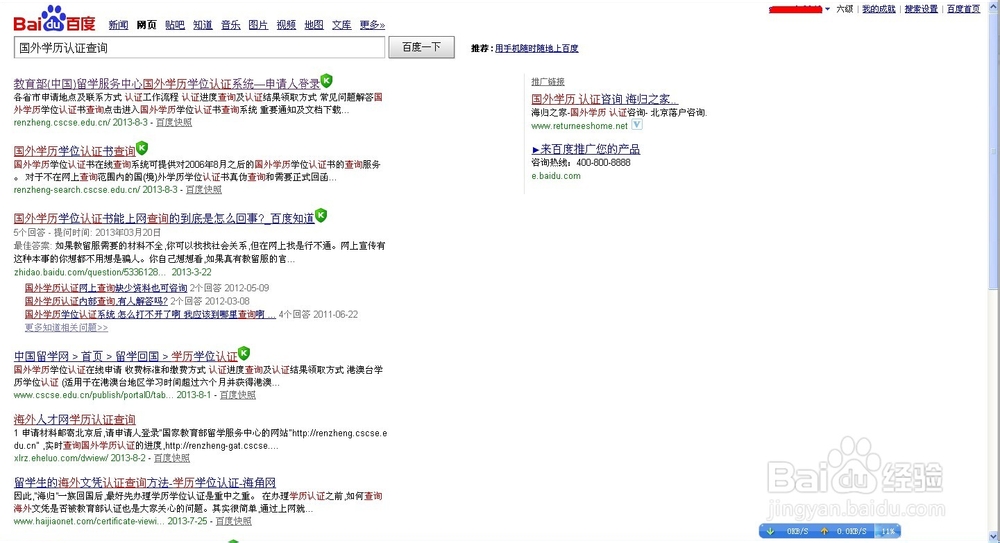Click the Baidu logo
Image resolution: width=1000 pixels, height=543 pixels.
(54, 19)
